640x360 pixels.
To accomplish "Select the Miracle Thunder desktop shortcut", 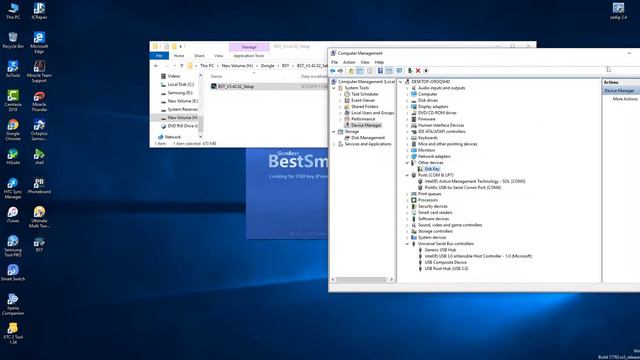I will coord(39,101).
